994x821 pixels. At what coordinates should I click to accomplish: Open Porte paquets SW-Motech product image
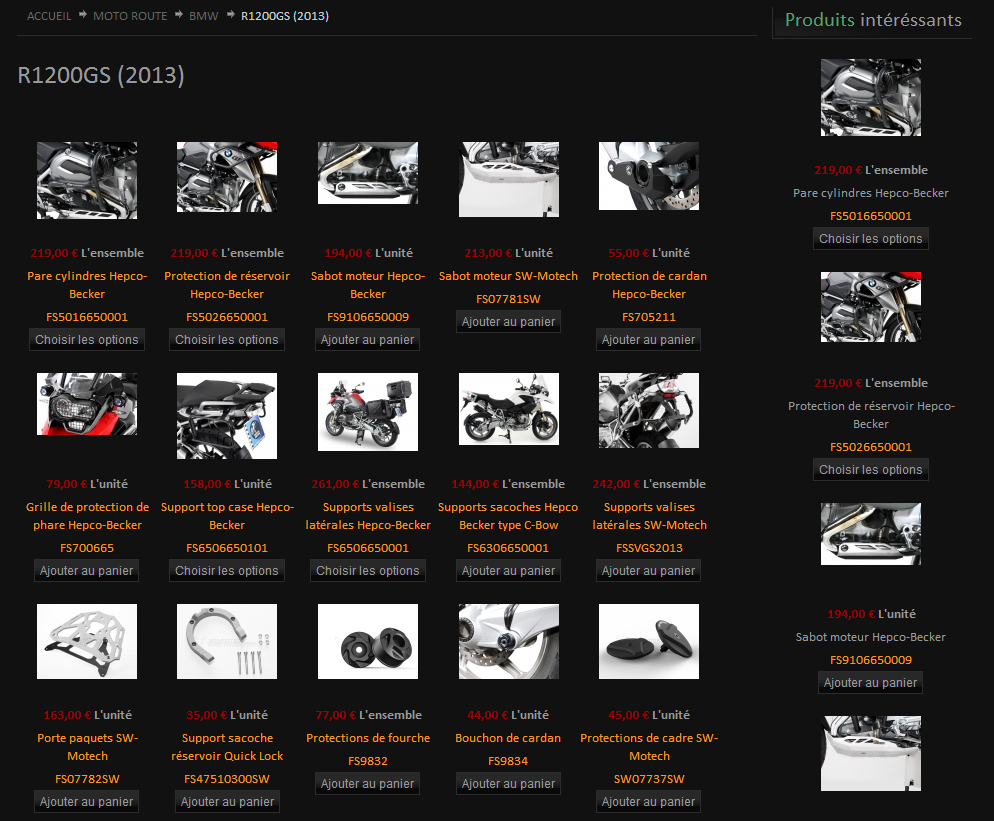[87, 641]
